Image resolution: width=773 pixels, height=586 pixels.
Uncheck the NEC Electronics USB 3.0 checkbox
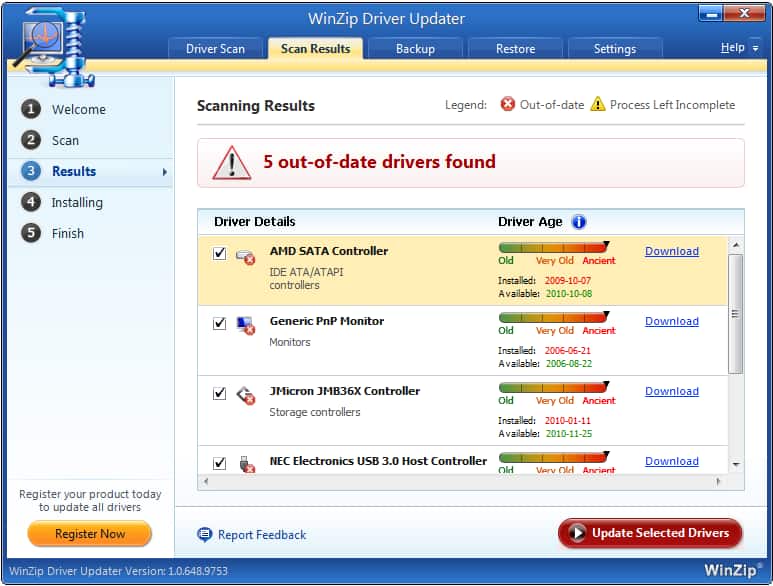tap(219, 463)
